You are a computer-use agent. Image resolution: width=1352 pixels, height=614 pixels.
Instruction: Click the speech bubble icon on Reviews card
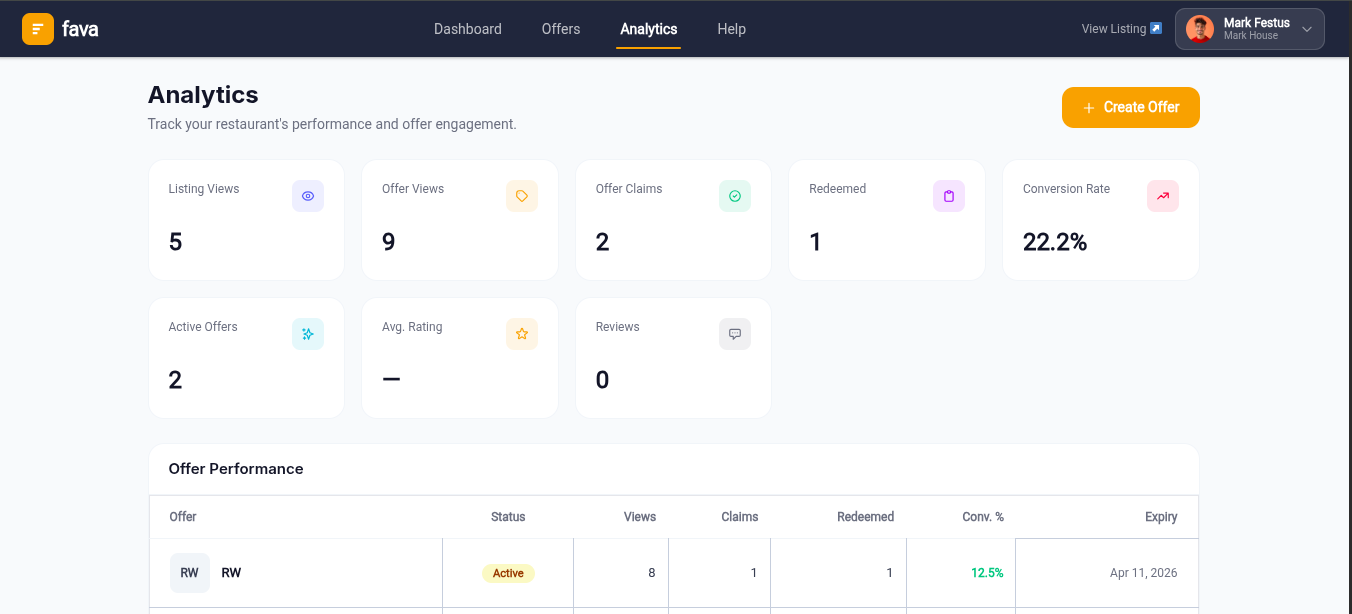[x=735, y=334]
